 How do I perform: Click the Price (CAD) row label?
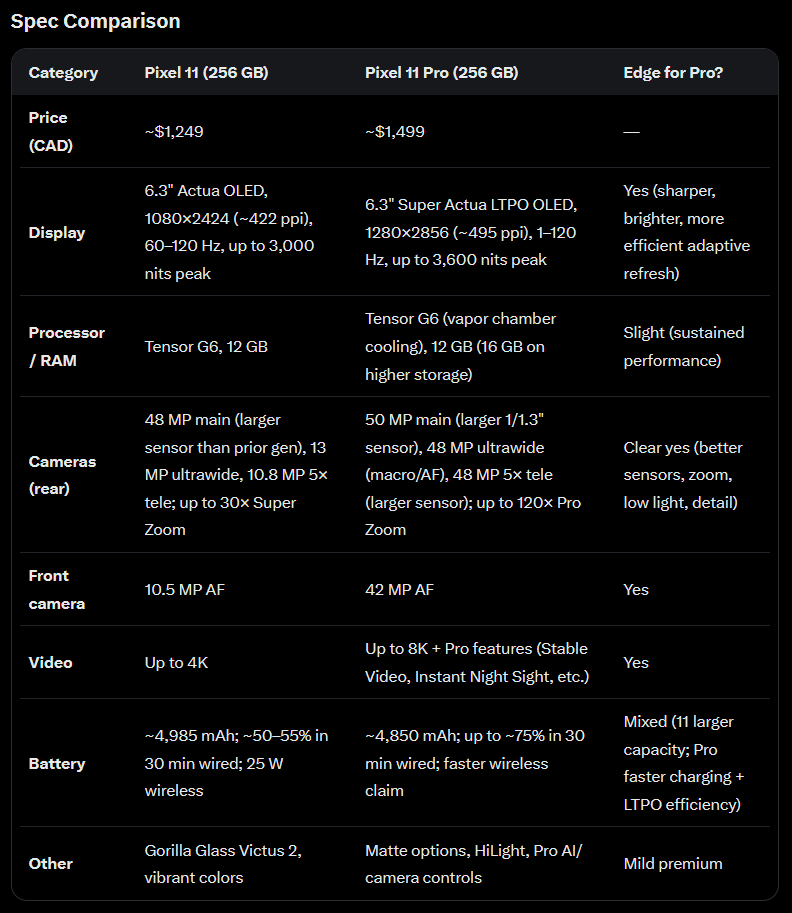[x=51, y=132]
